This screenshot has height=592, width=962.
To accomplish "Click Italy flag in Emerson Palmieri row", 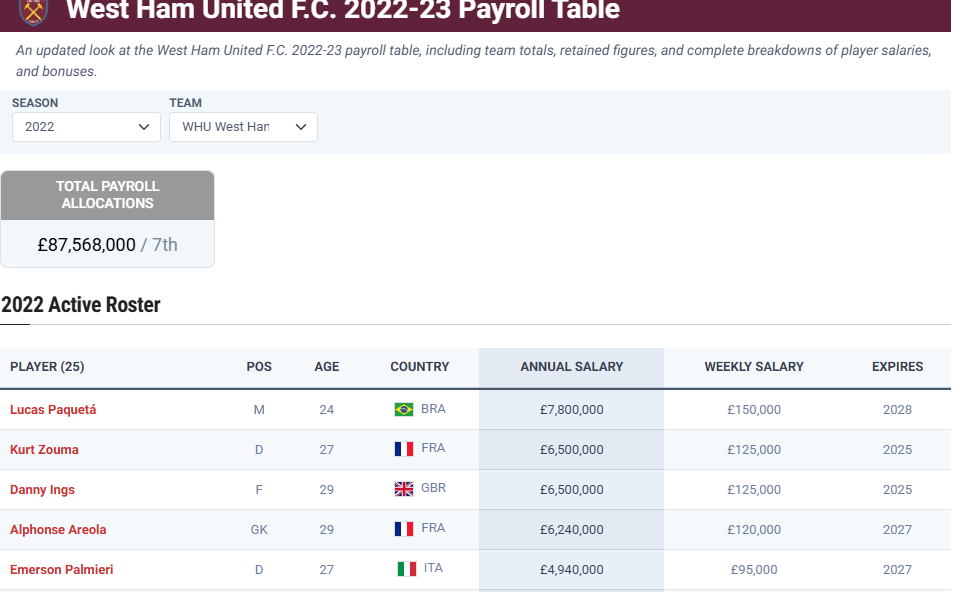I will coord(406,569).
